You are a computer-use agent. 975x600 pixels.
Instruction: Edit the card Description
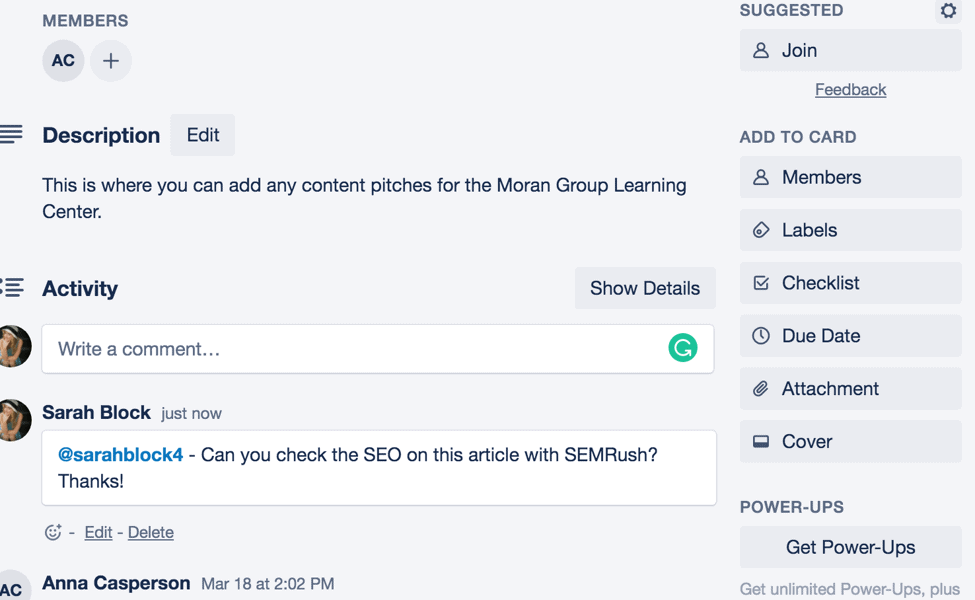pyautogui.click(x=203, y=135)
